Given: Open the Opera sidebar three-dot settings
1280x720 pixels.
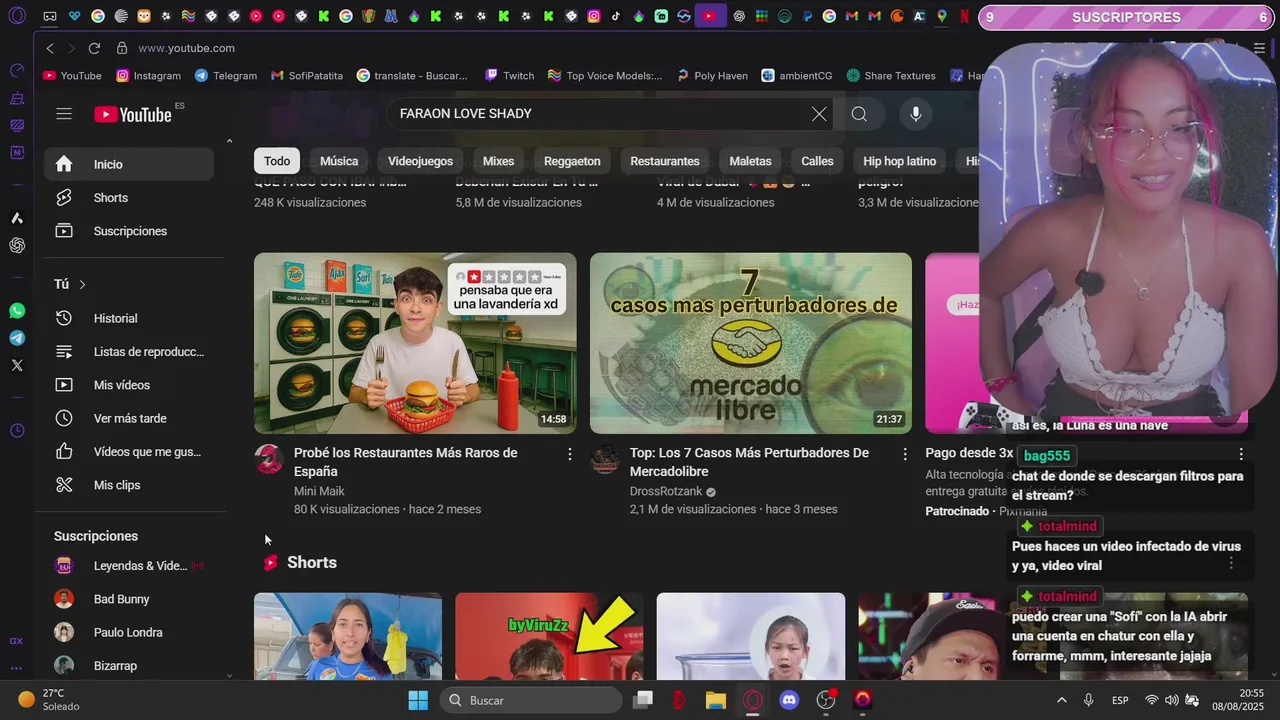Looking at the screenshot, I should click(17, 668).
